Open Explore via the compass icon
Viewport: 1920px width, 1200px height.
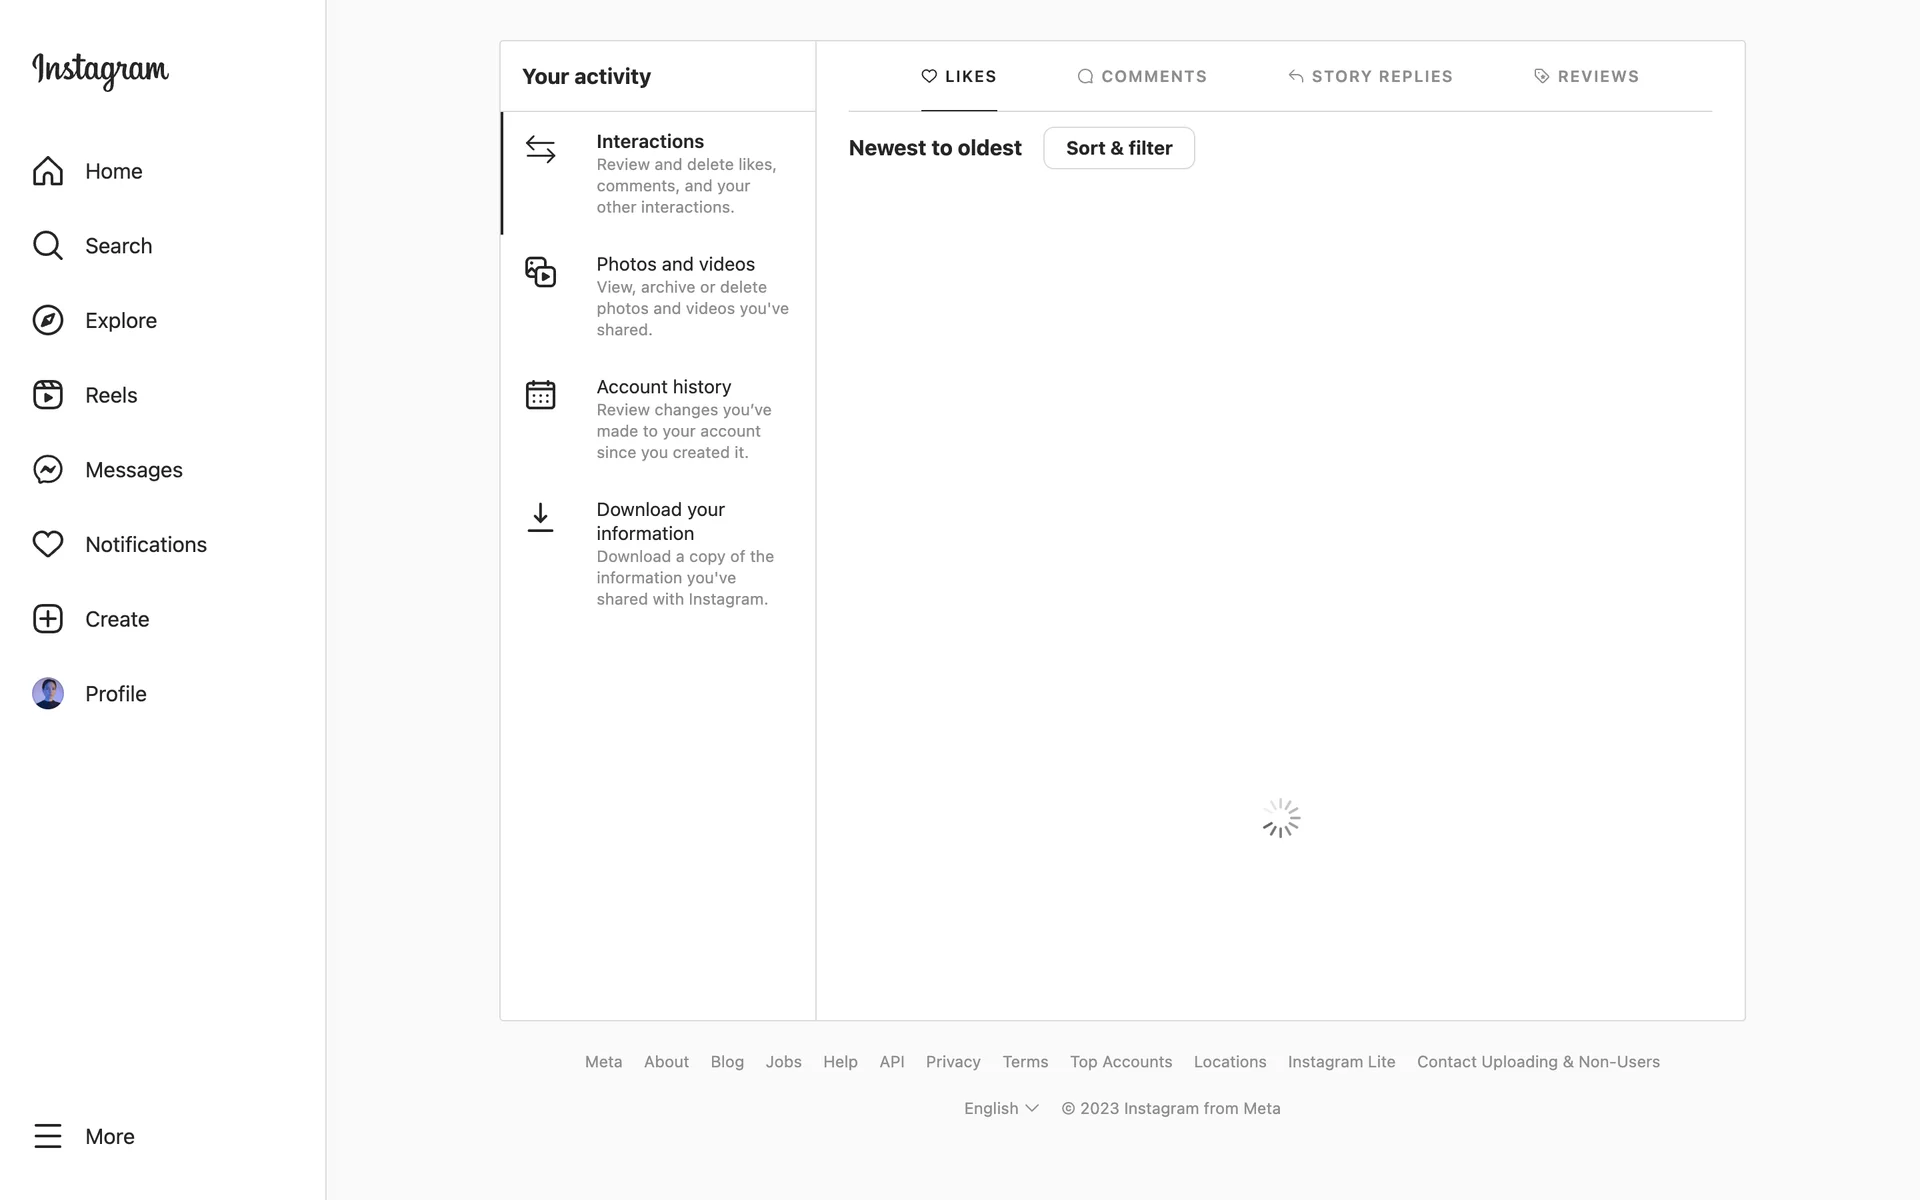pyautogui.click(x=48, y=320)
